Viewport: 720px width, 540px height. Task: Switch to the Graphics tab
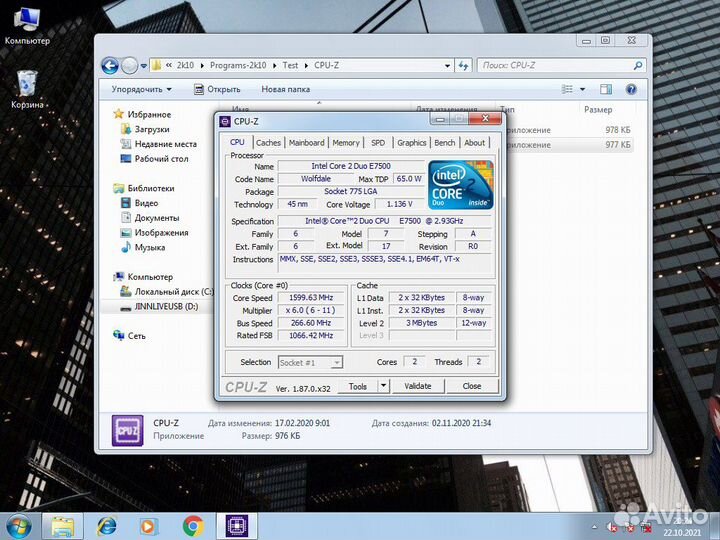click(411, 143)
